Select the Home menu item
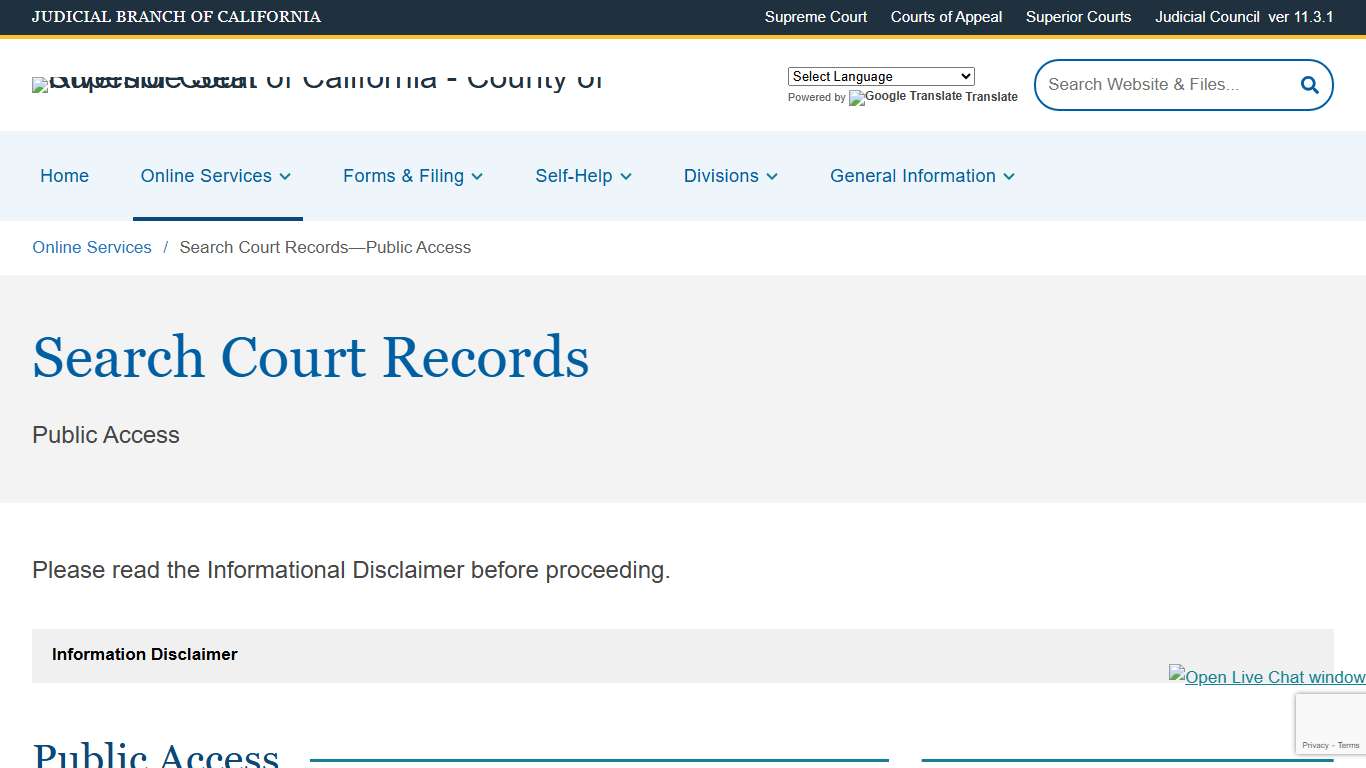The height and width of the screenshot is (768, 1366). [x=64, y=176]
